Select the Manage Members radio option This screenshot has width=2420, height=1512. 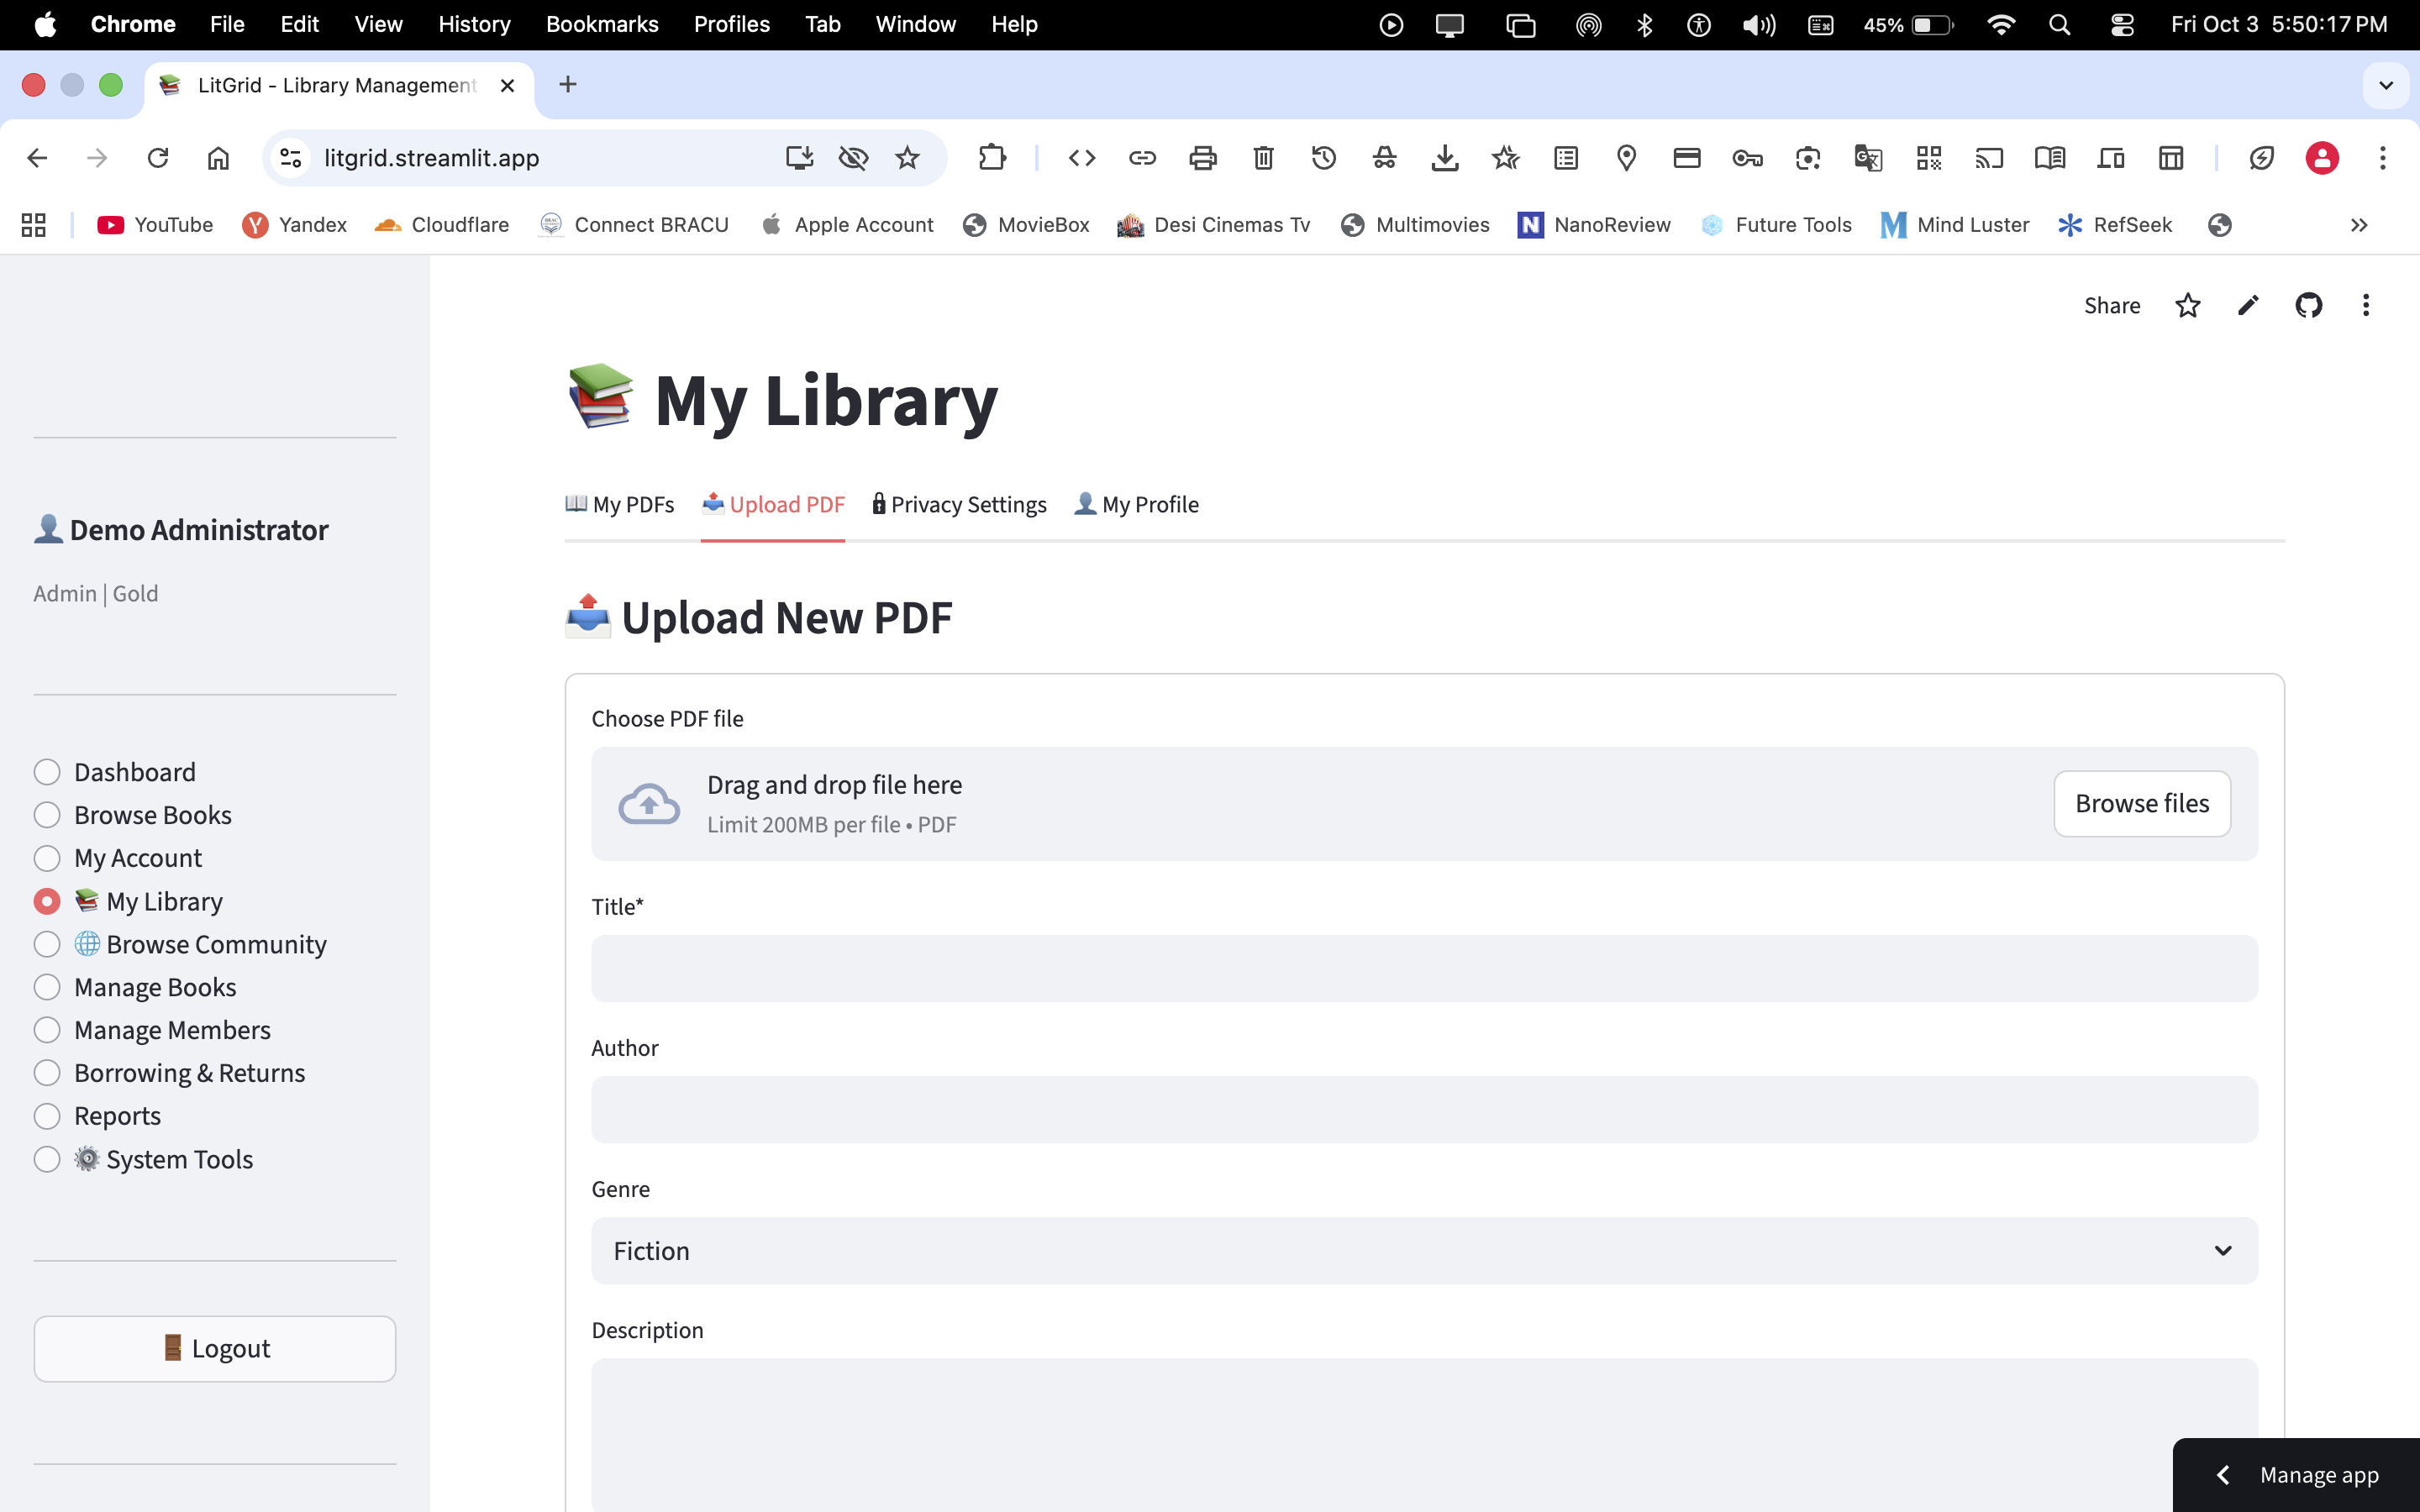(47, 1030)
